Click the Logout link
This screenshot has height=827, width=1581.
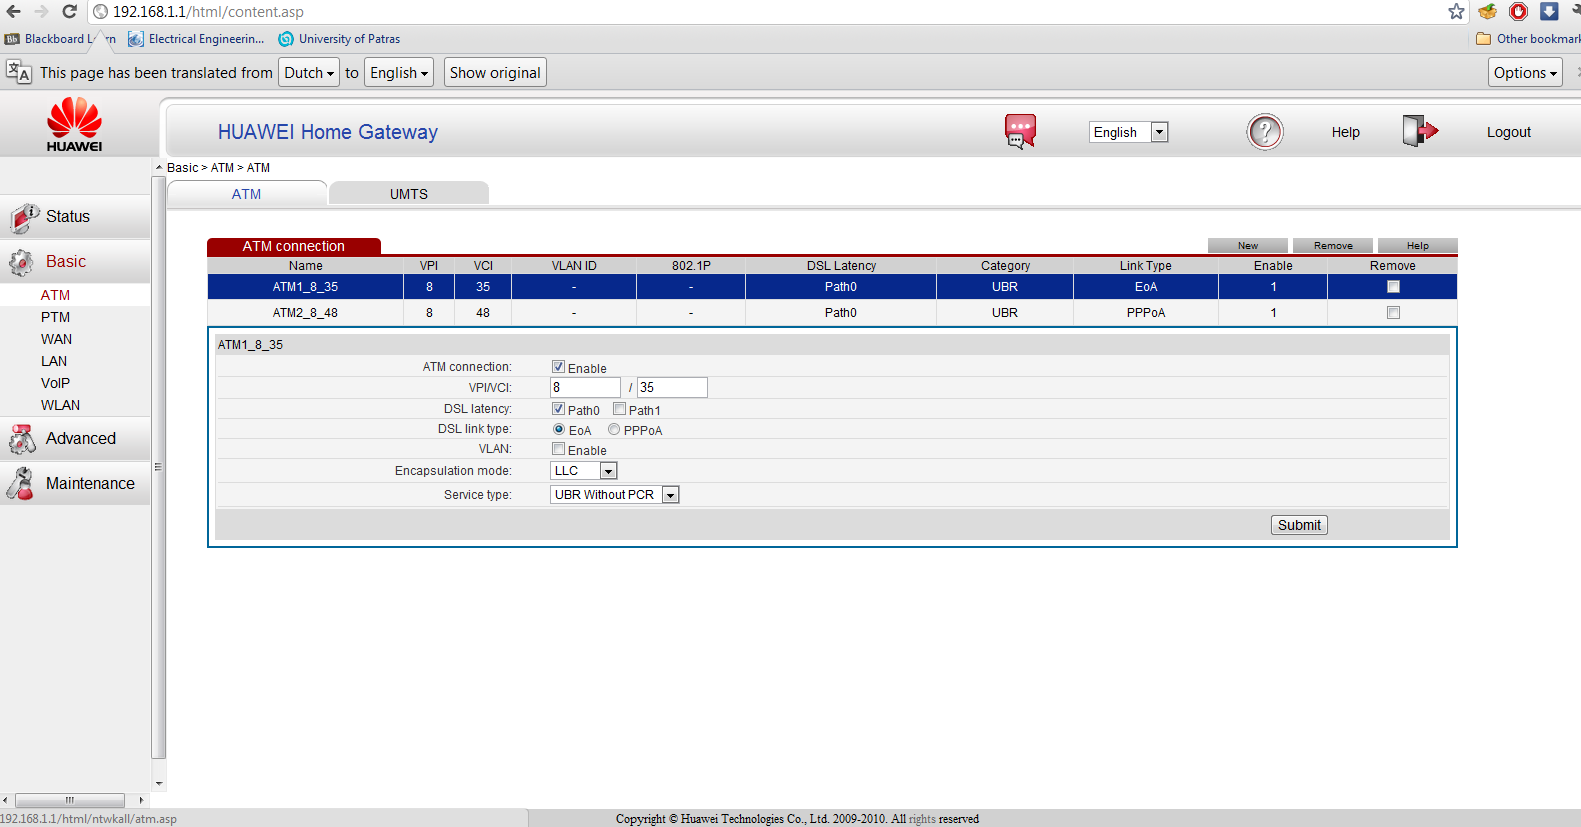1508,132
